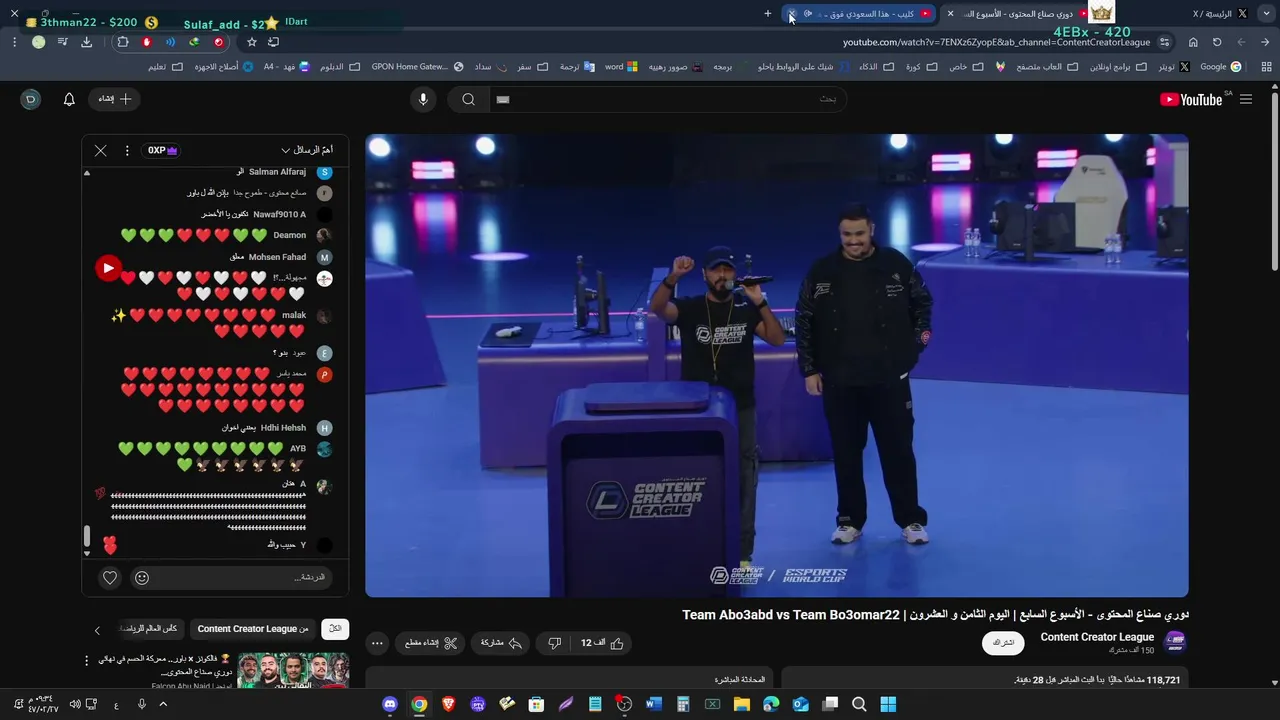This screenshot has height=720, width=1280.
Task: Open the apps grid in bookmarks bar
Action: (x=1267, y=67)
